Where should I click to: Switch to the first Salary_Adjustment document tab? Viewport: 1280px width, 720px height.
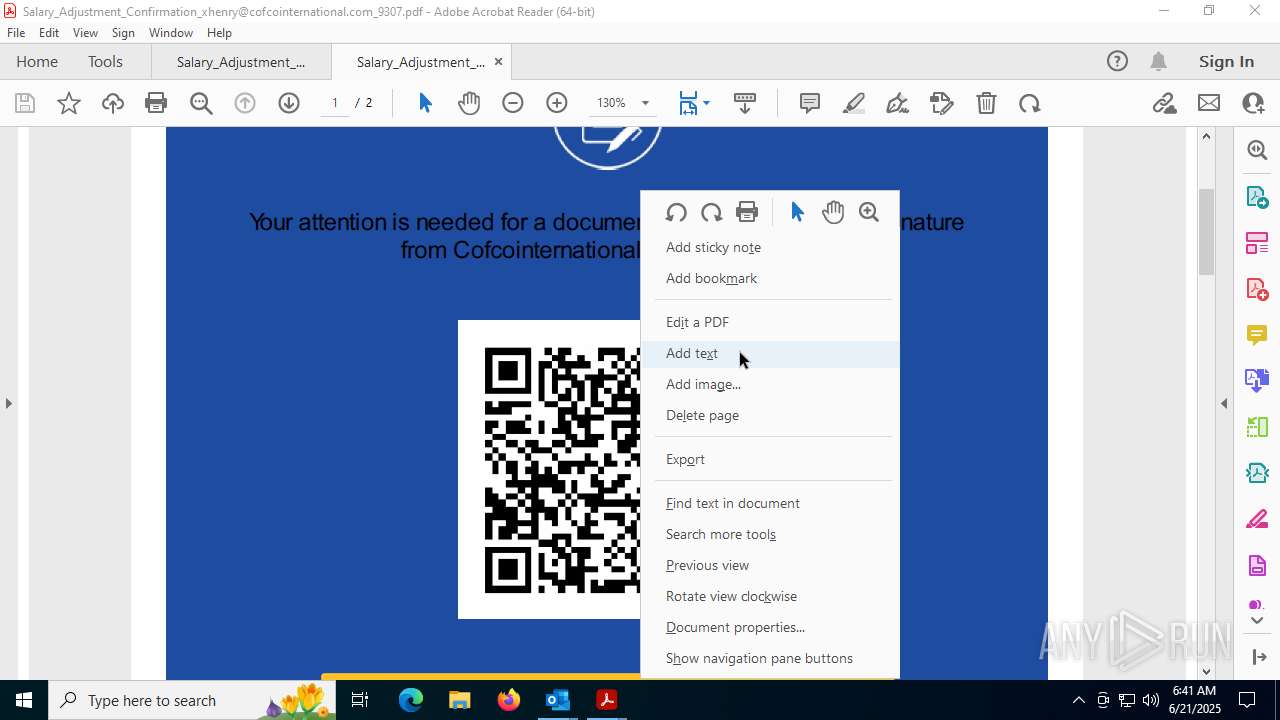point(241,62)
